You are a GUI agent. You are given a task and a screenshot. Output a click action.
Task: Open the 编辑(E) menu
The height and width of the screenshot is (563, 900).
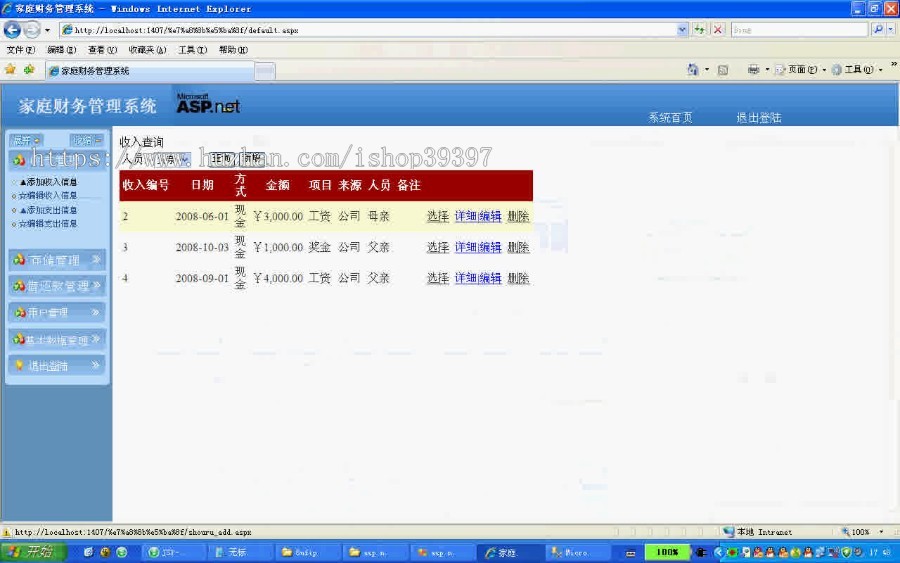coord(61,50)
